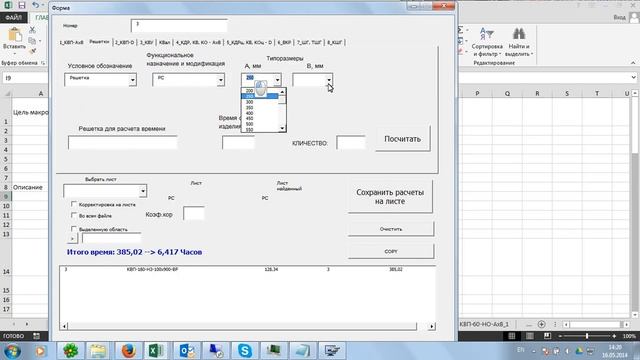Click the Undo arrow in Excel title bar
This screenshot has height=360, width=640.
(36, 5)
